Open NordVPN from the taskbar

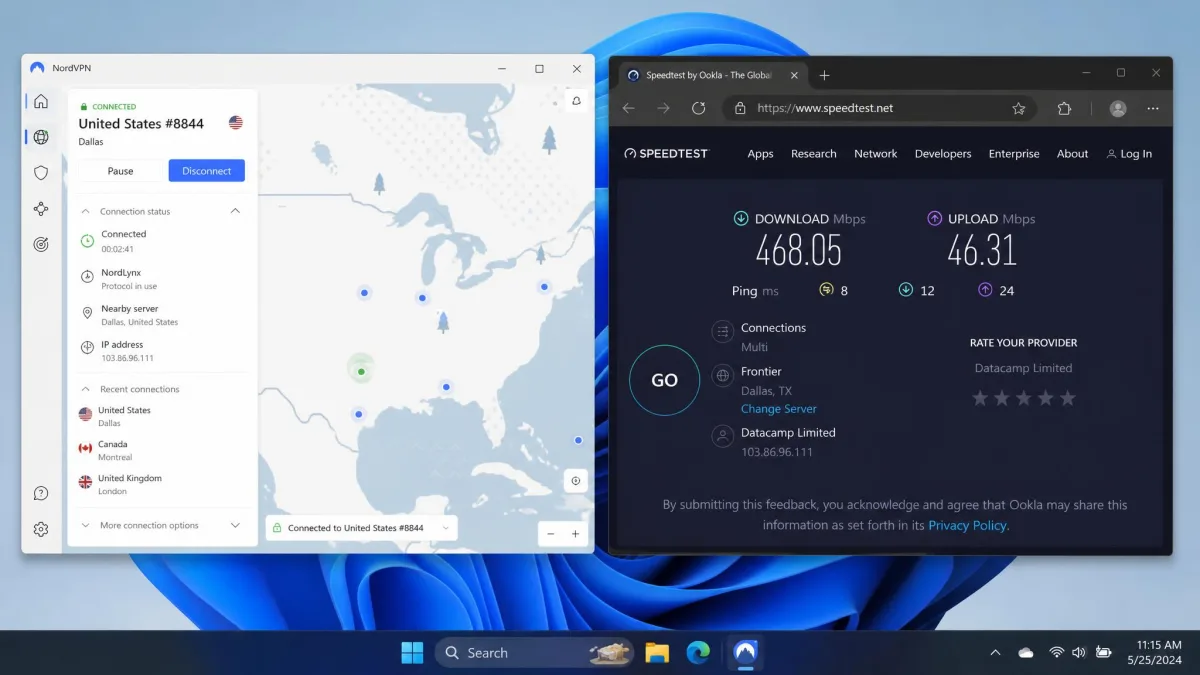[x=745, y=653]
